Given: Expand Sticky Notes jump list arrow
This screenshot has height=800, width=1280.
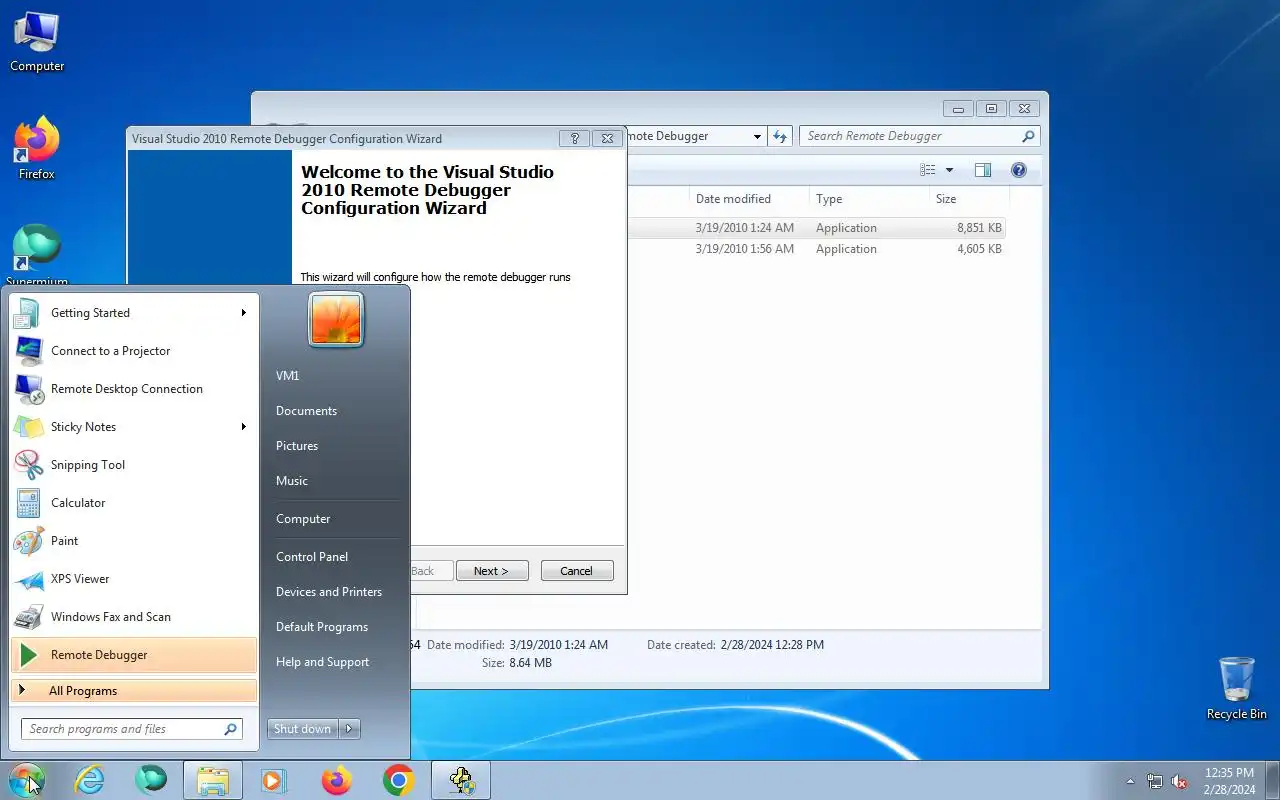Looking at the screenshot, I should coord(243,427).
